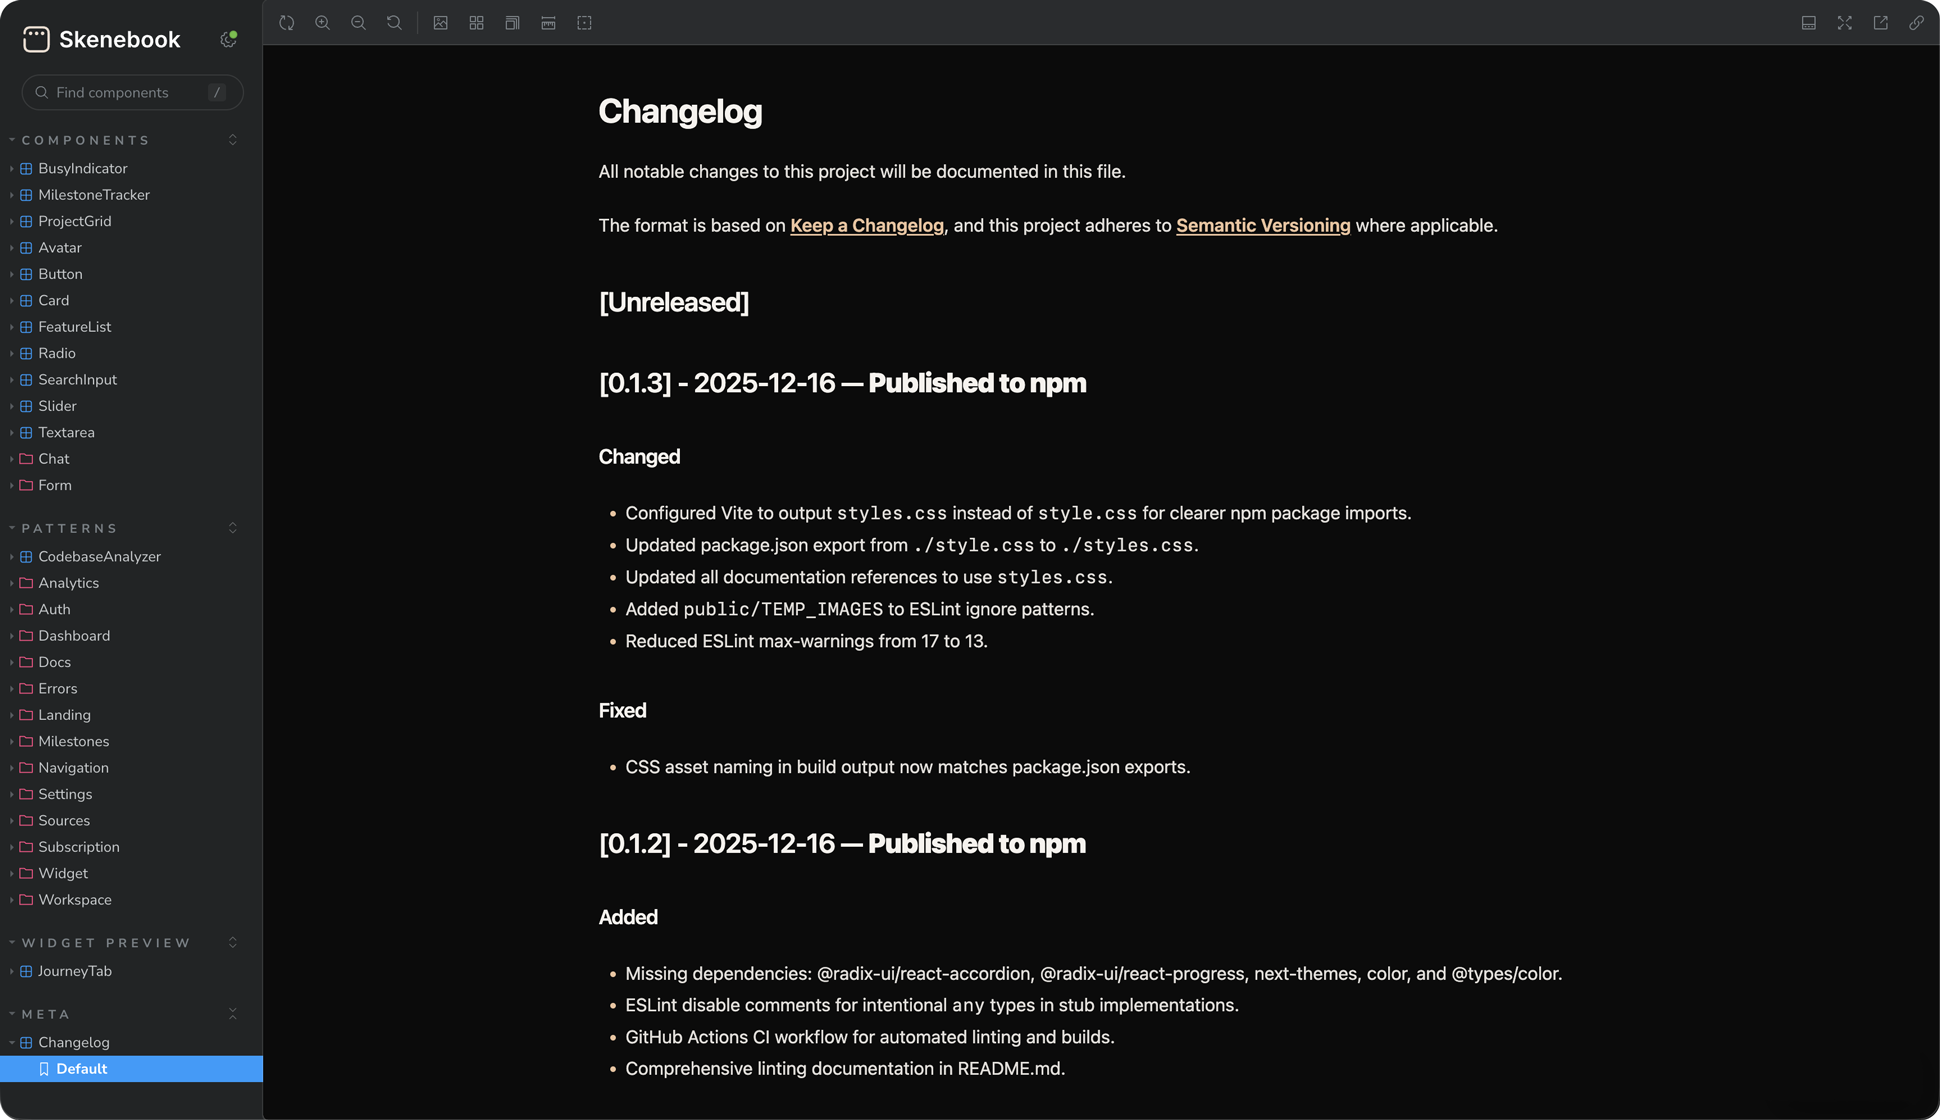Image resolution: width=1940 pixels, height=1120 pixels.
Task: Show the addons panel icon
Action: (x=1808, y=23)
